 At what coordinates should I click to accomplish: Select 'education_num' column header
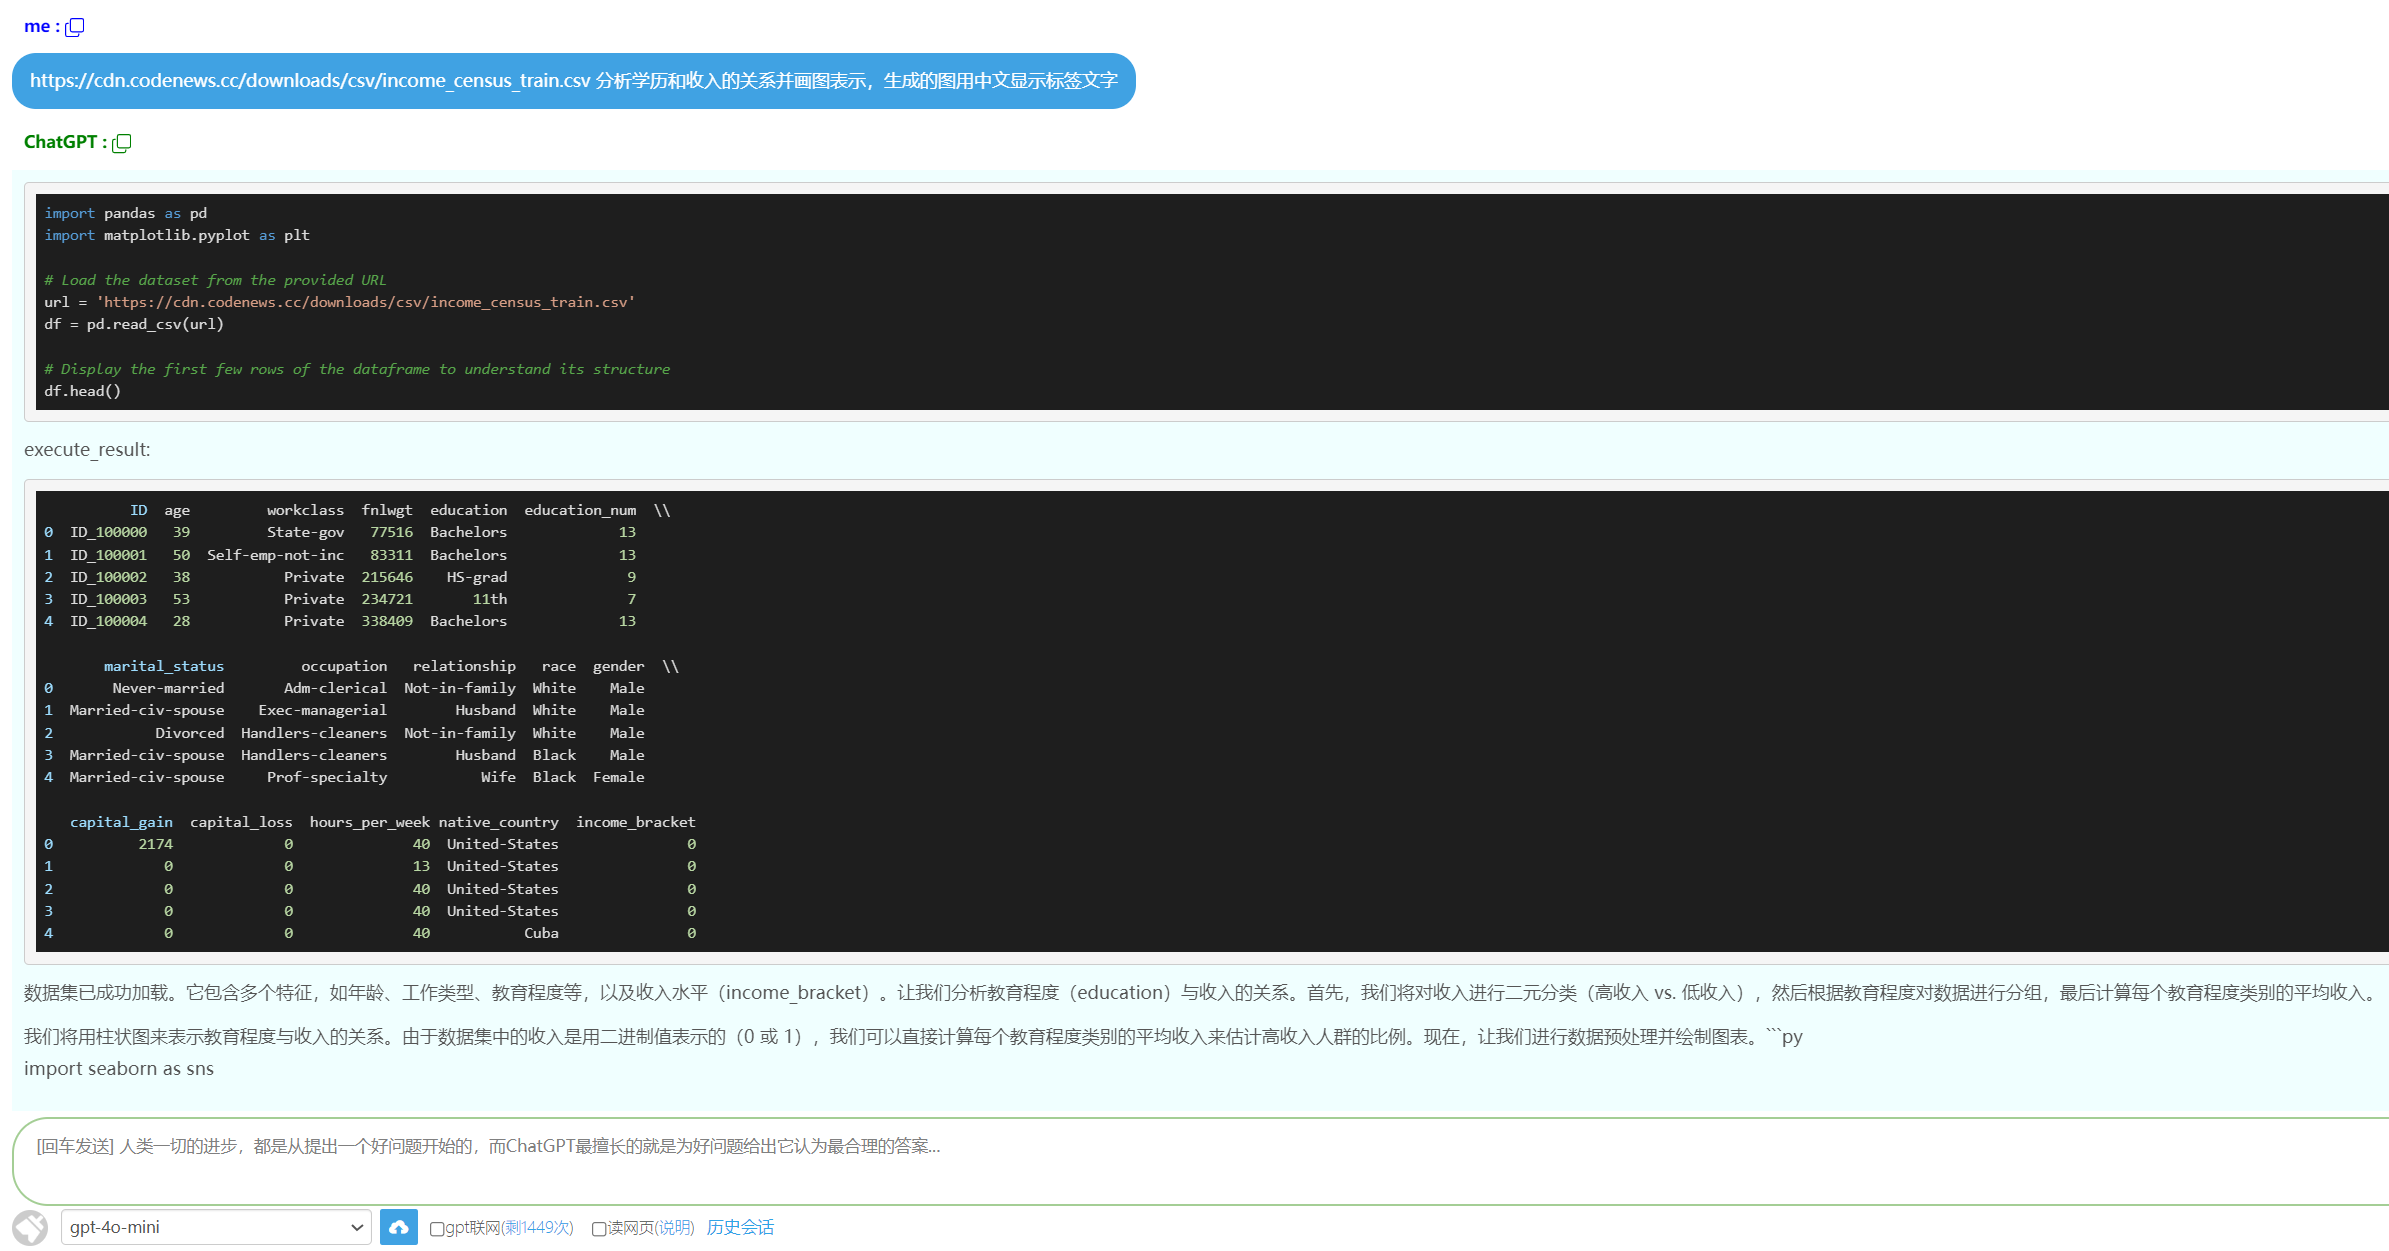tap(580, 510)
